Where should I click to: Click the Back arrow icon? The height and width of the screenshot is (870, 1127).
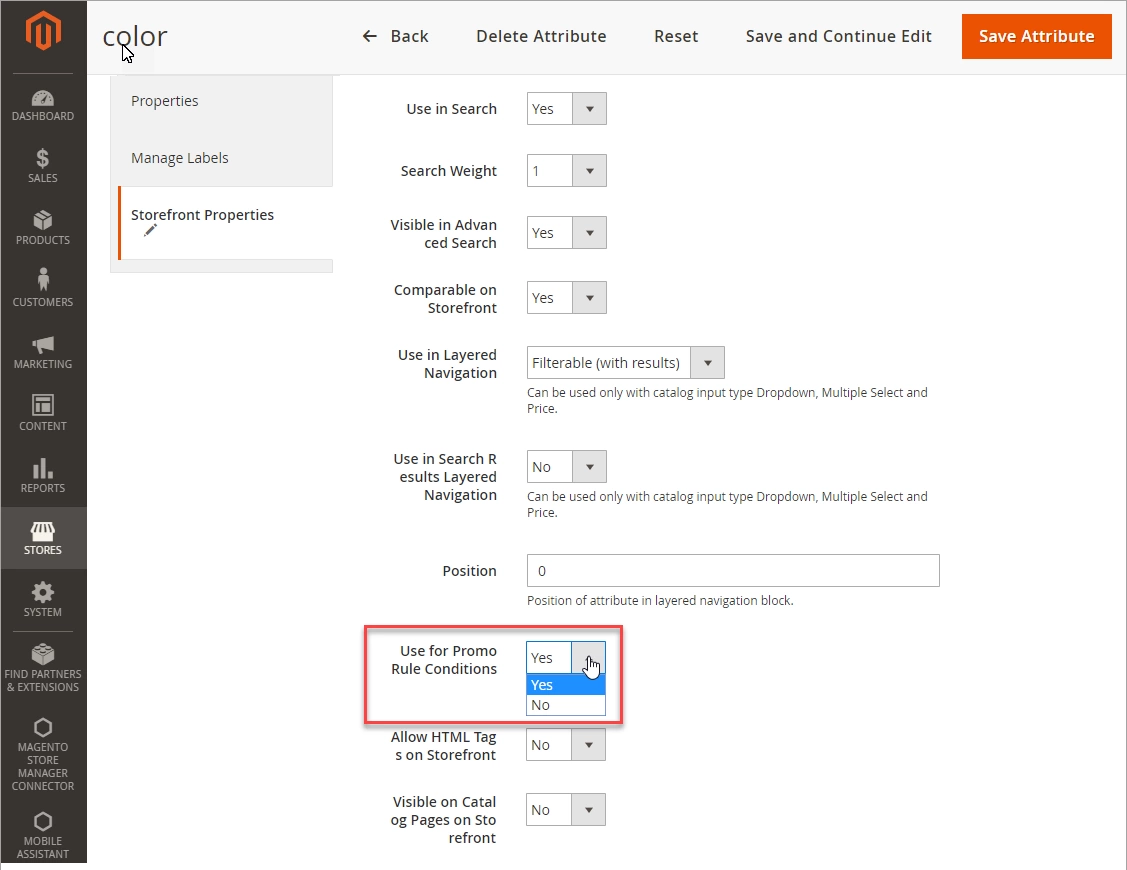tap(369, 36)
